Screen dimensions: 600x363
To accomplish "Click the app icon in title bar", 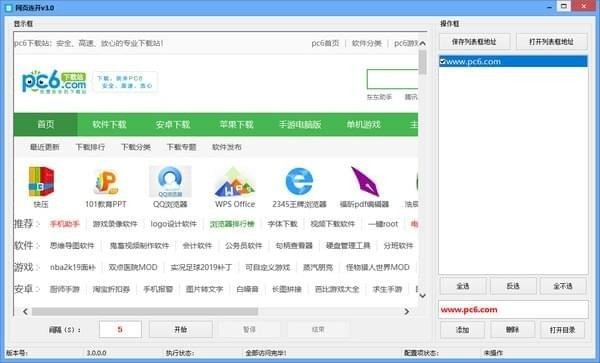I will [8, 8].
